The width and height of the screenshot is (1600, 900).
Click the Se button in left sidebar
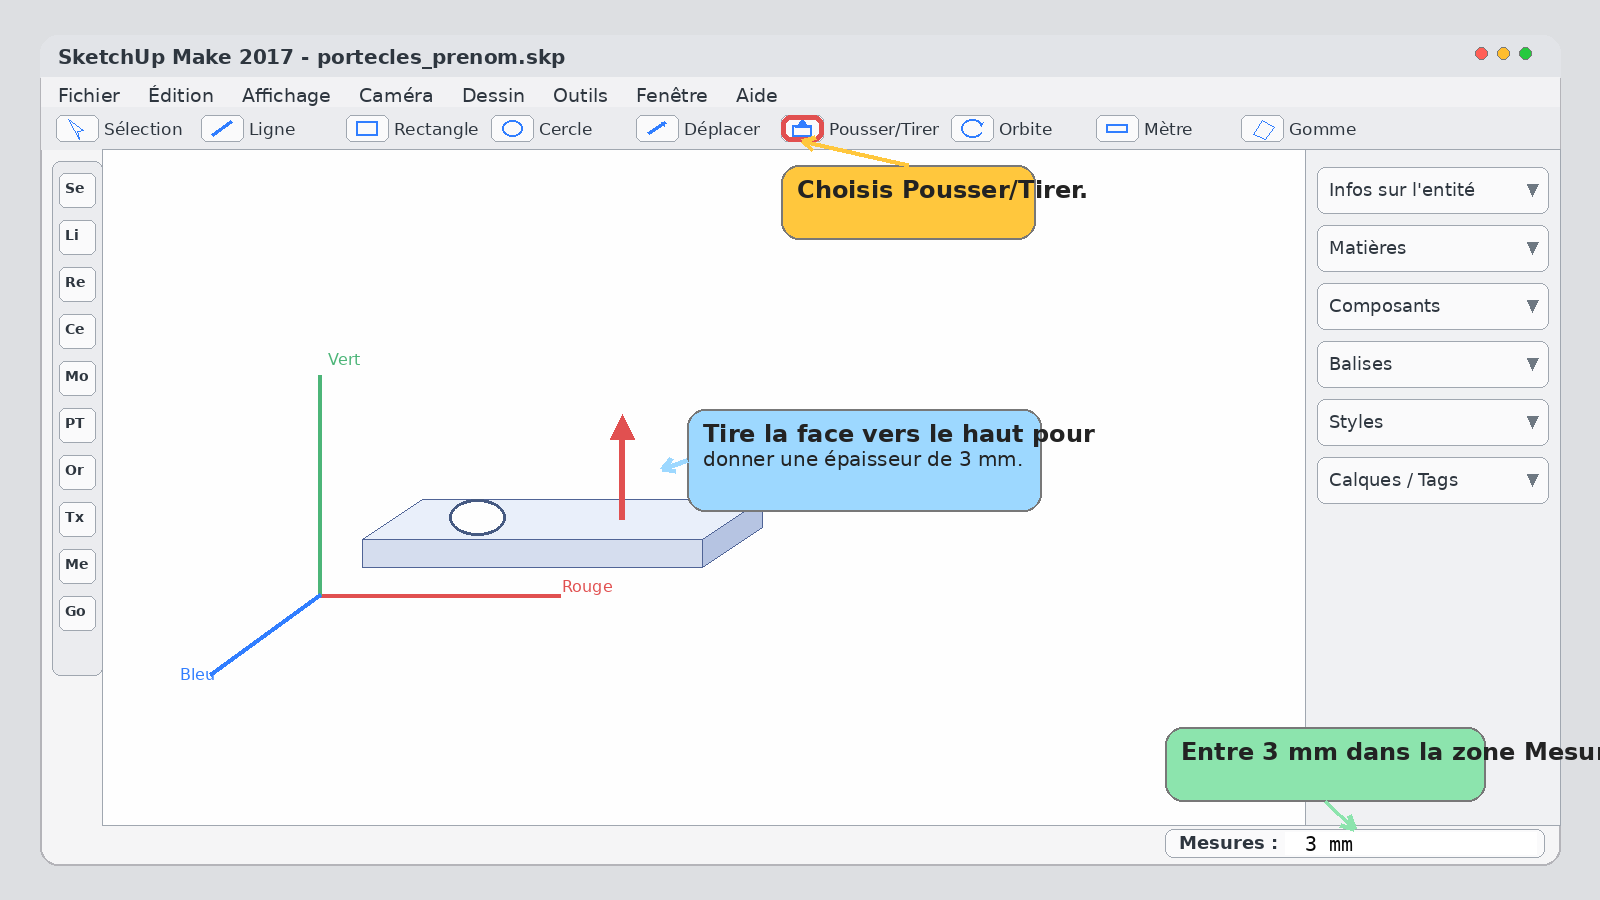pyautogui.click(x=77, y=190)
